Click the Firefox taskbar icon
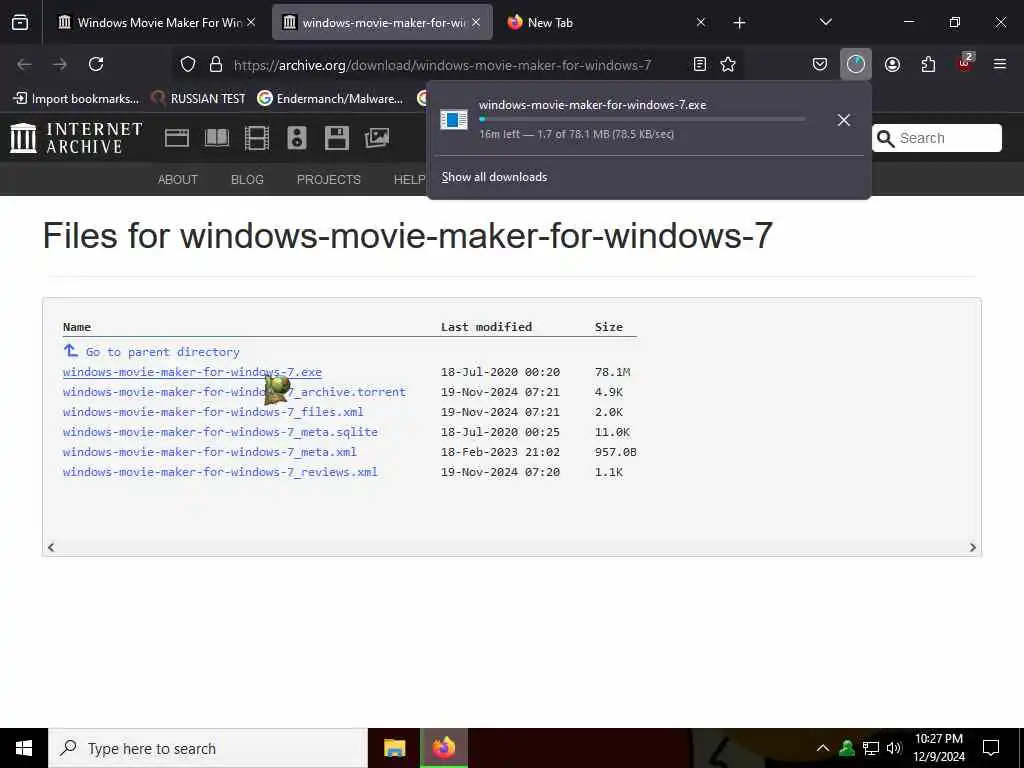The image size is (1024, 768). tap(443, 748)
